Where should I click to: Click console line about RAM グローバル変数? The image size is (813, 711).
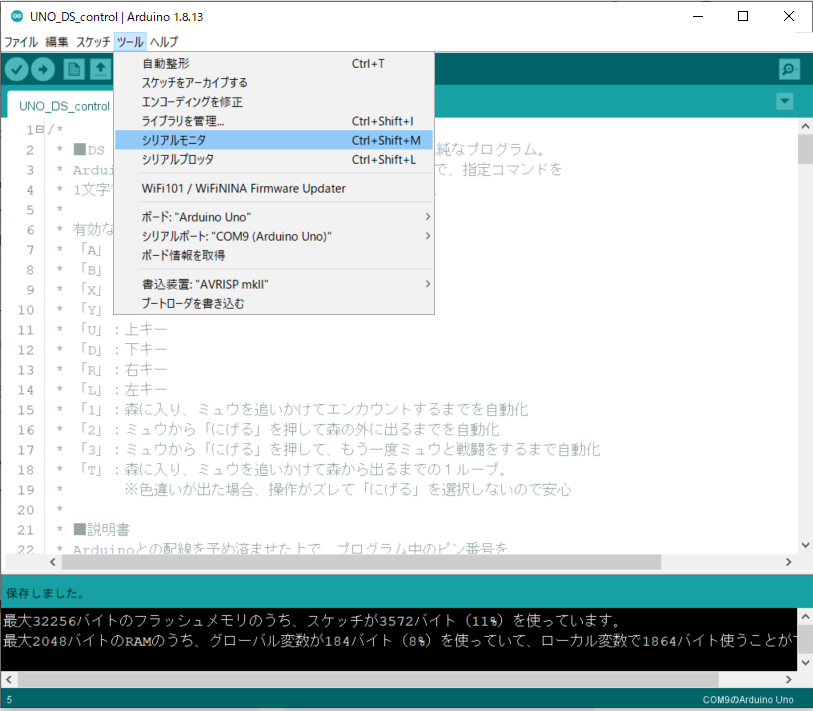pos(399,641)
